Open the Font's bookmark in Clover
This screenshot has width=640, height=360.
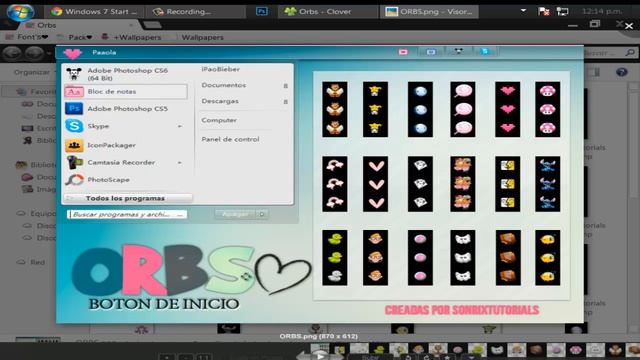pos(27,37)
